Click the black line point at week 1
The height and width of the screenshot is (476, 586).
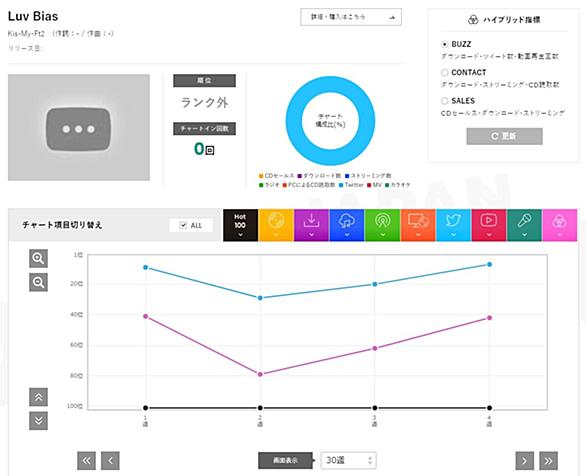pos(145,408)
